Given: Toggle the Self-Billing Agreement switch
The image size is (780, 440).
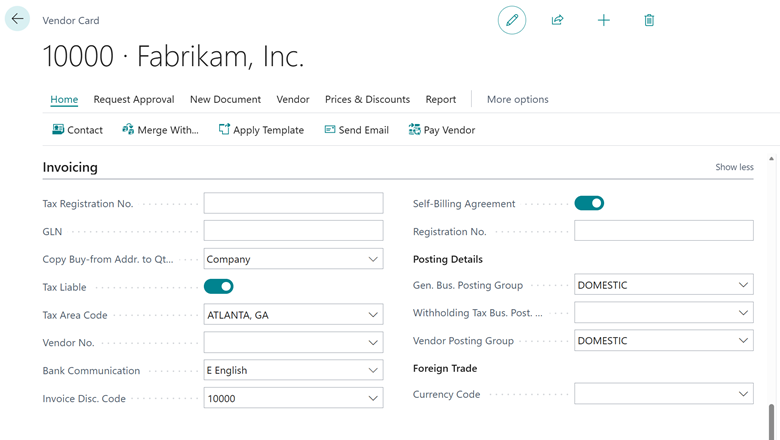Looking at the screenshot, I should (589, 203).
